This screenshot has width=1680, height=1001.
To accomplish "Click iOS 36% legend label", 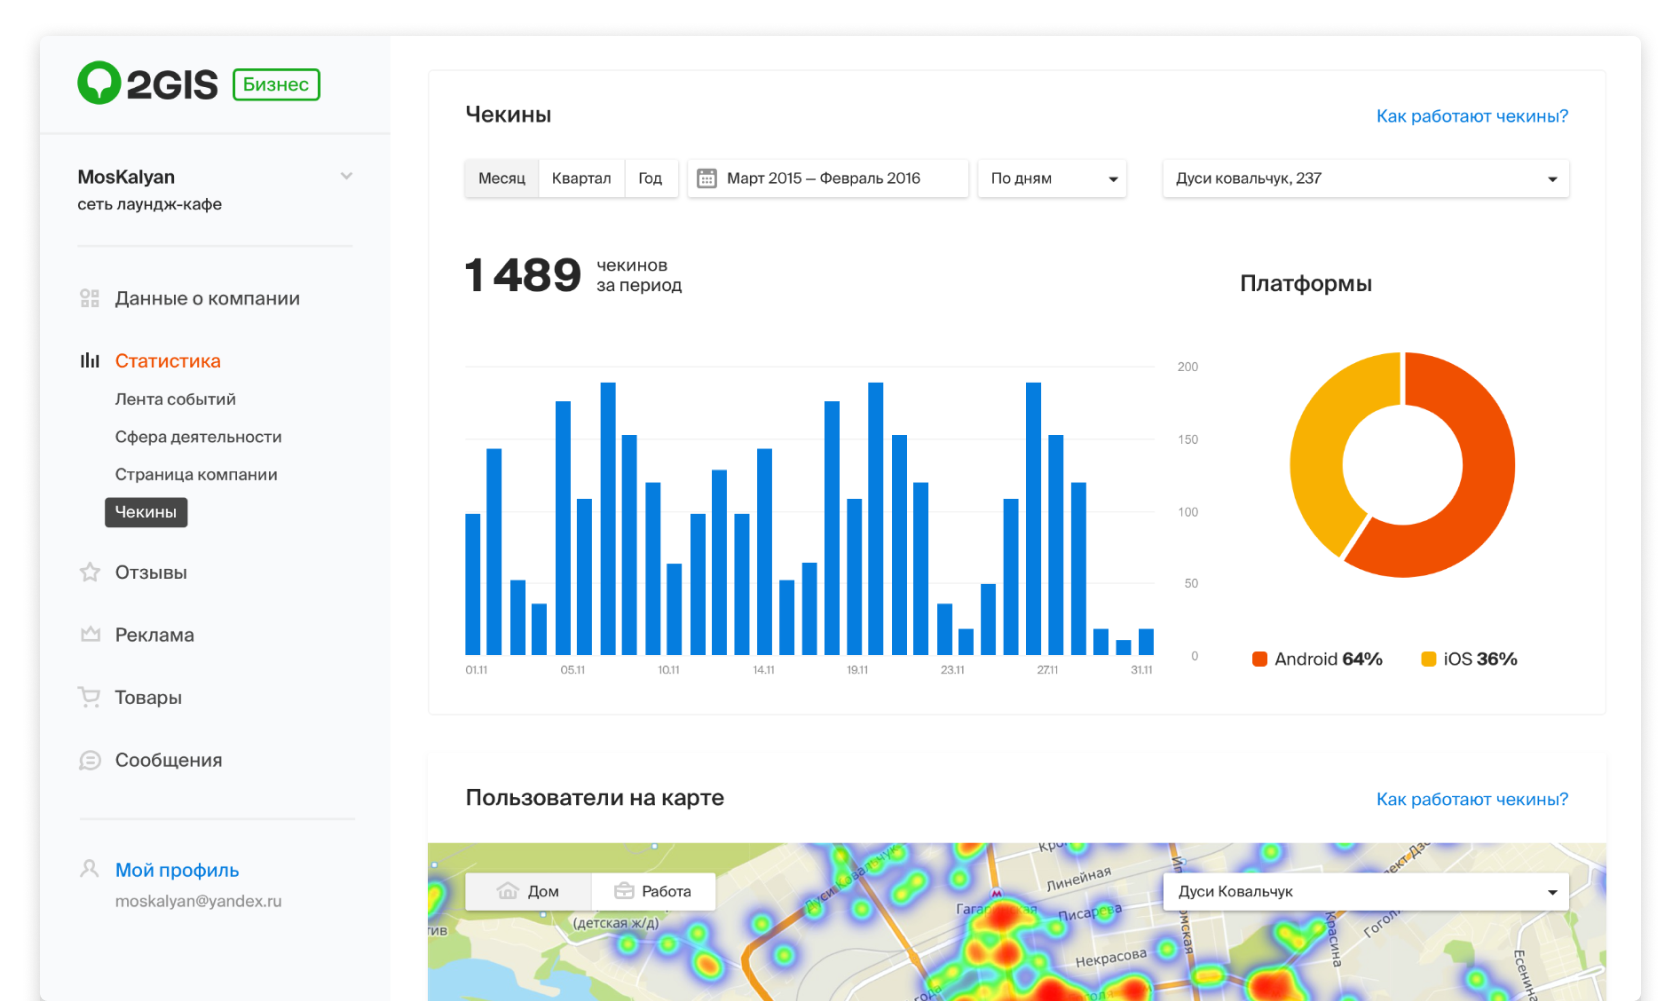I will [1480, 659].
